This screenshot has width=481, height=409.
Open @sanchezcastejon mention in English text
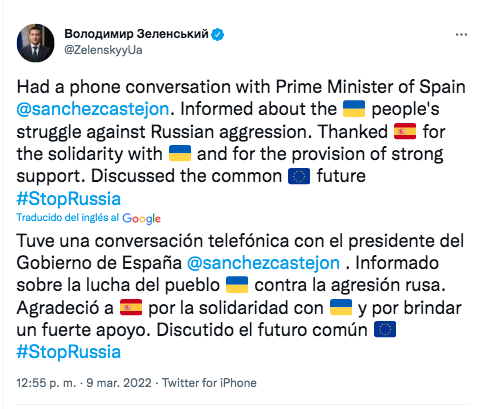[x=93, y=109]
